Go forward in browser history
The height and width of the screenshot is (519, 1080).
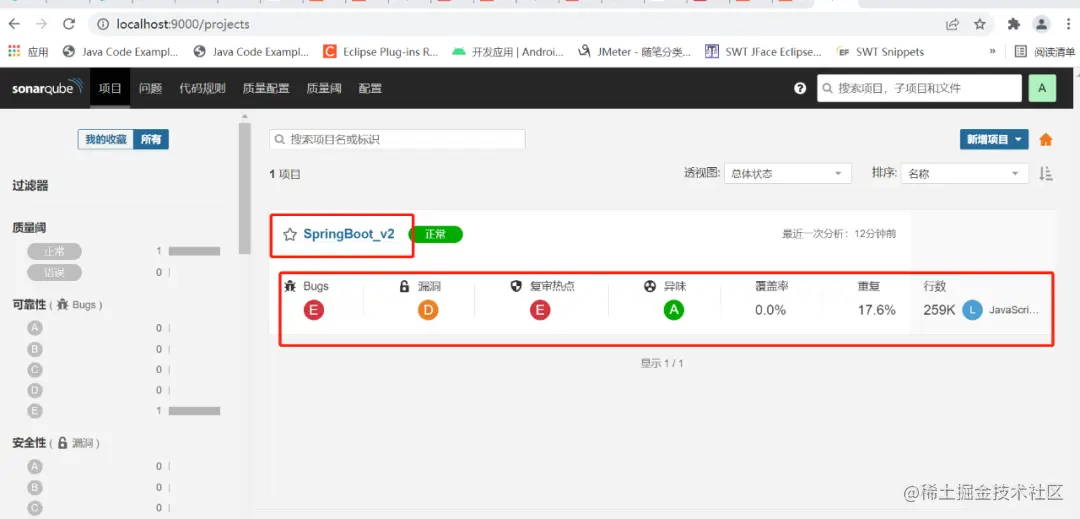coord(41,24)
